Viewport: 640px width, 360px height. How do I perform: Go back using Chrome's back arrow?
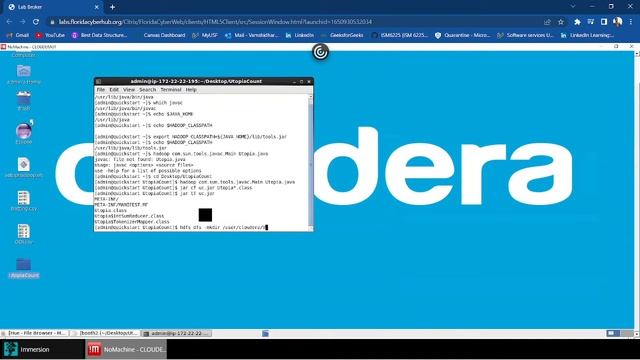(9, 22)
